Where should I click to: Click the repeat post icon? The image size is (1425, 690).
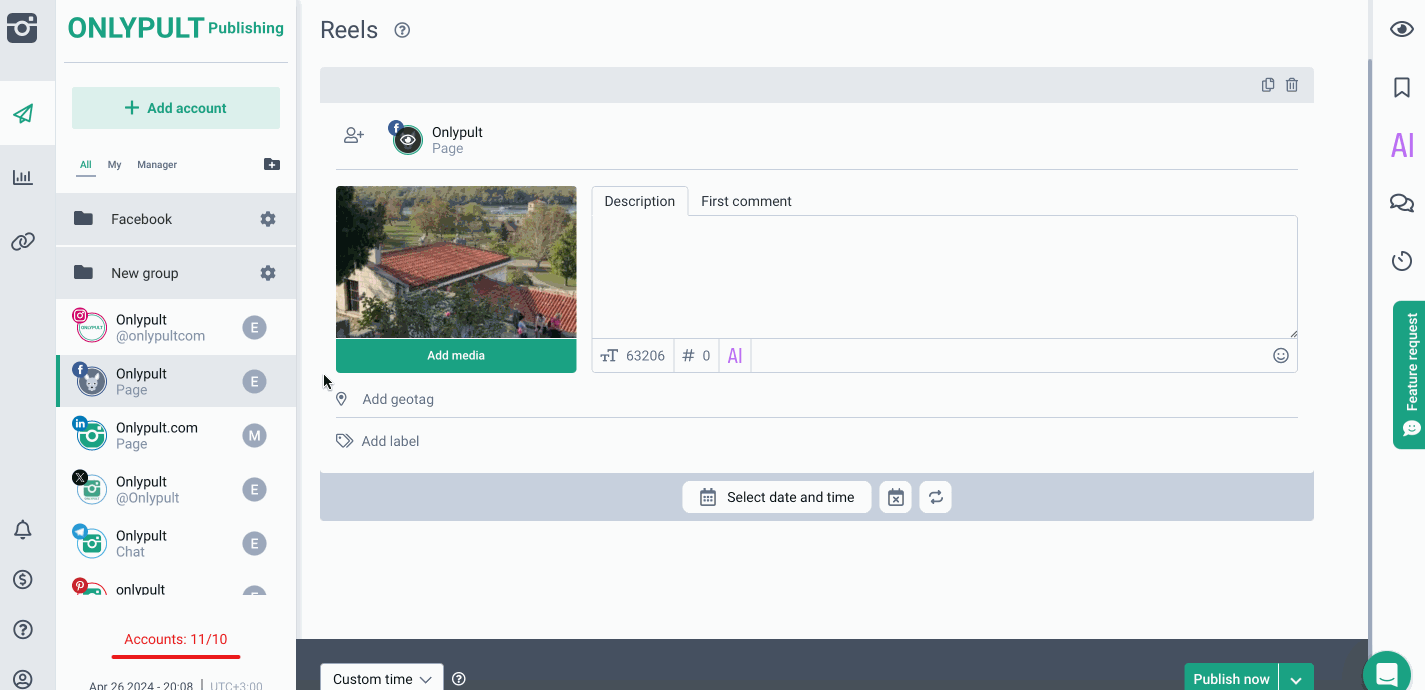coord(935,497)
